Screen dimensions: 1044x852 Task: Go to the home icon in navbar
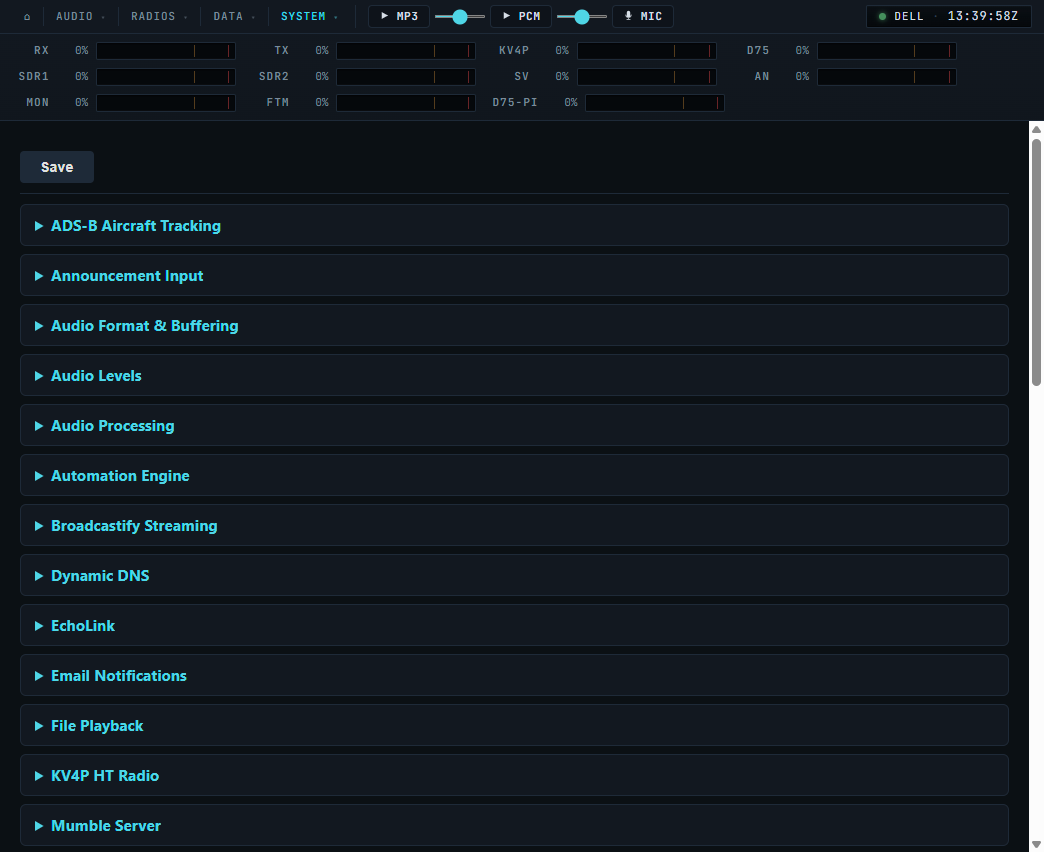point(27,17)
